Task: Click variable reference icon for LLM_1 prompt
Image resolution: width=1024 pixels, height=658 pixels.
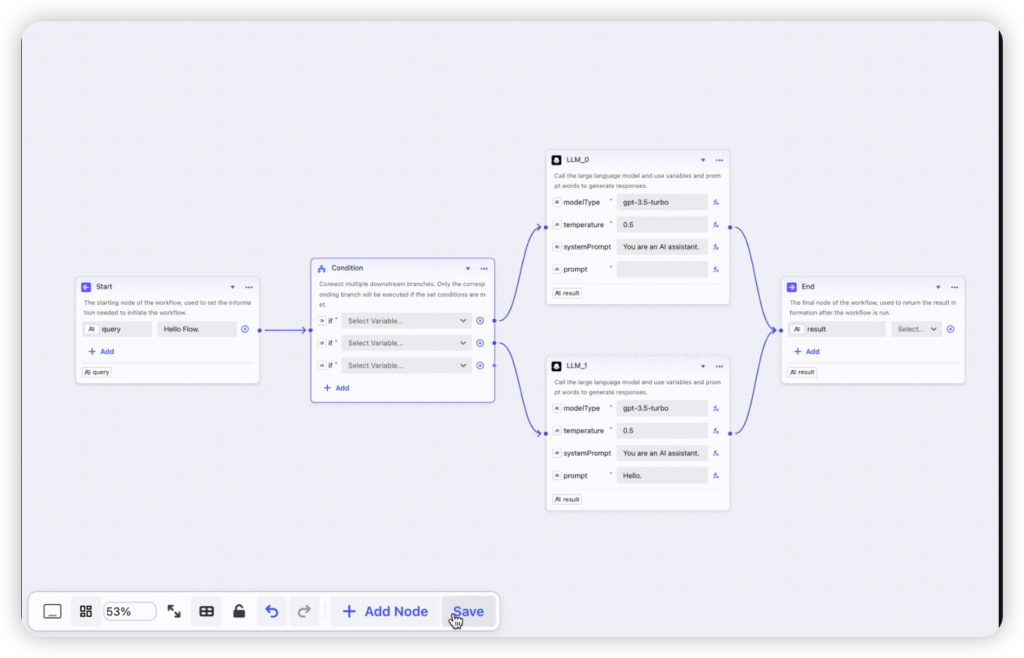Action: tap(716, 475)
